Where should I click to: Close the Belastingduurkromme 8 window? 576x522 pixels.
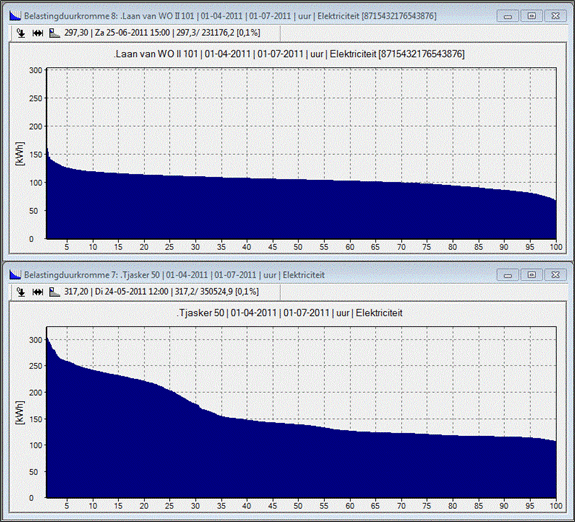pyautogui.click(x=555, y=16)
